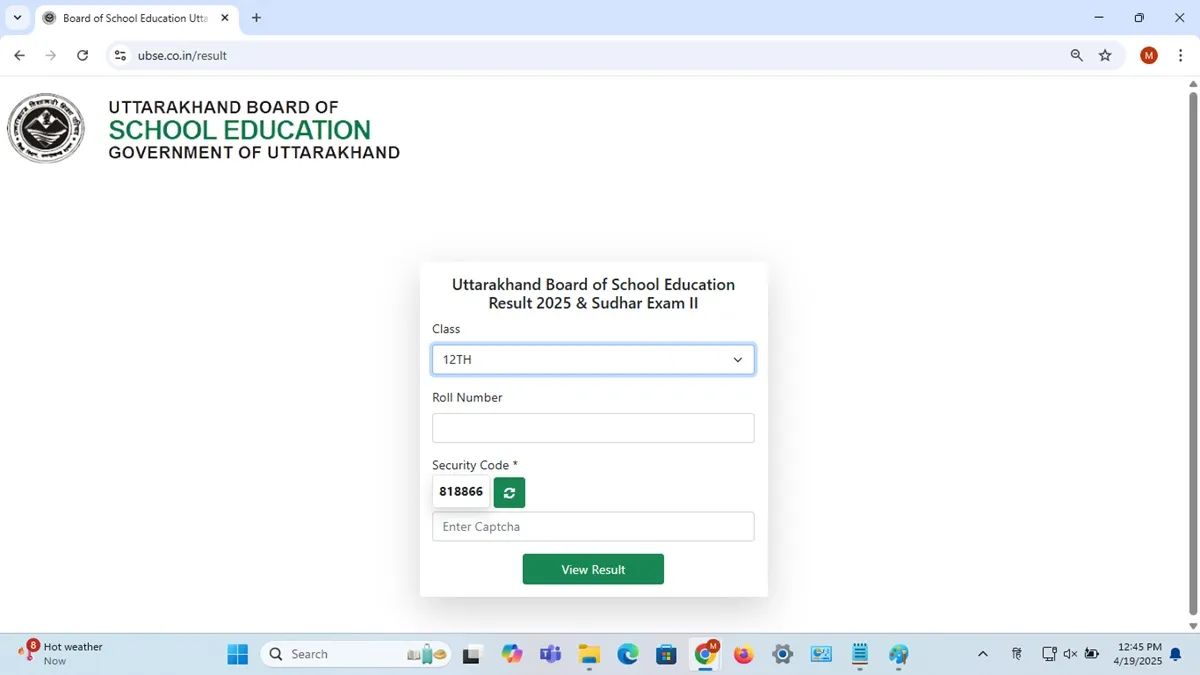
Task: Expand the tab search dropdown arrow
Action: [x=17, y=18]
